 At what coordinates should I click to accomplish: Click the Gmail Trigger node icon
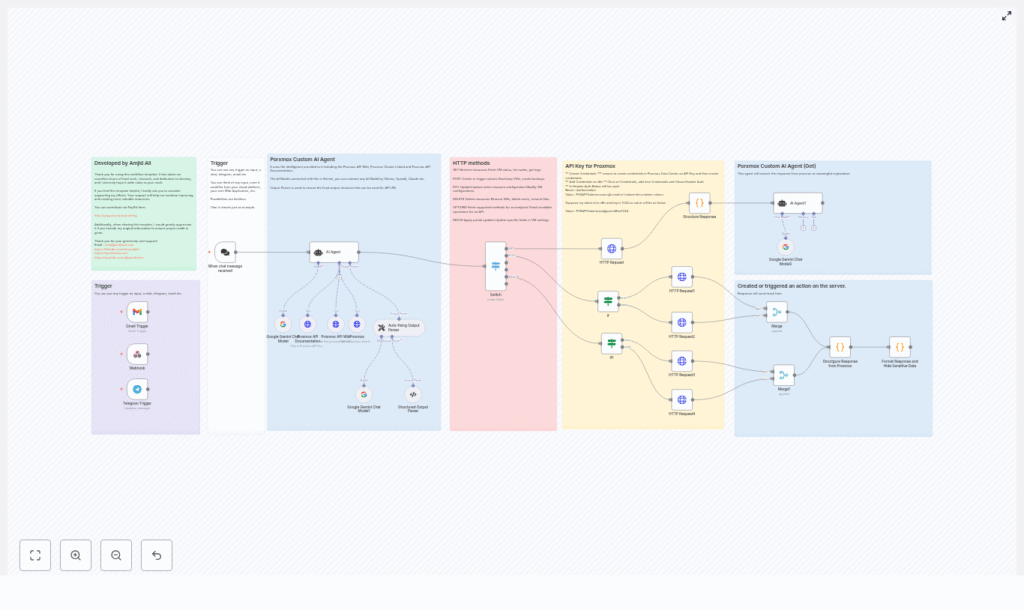137,313
